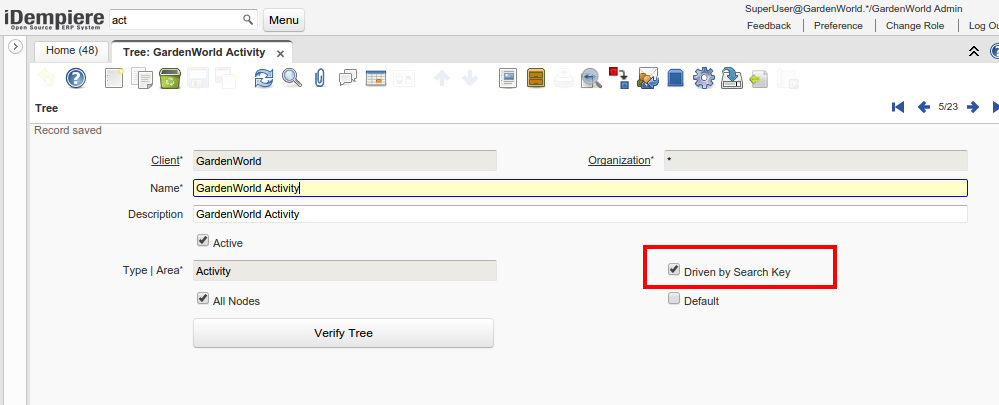The image size is (999, 405).
Task: Expand the collapsed left side panel
Action: [x=15, y=47]
